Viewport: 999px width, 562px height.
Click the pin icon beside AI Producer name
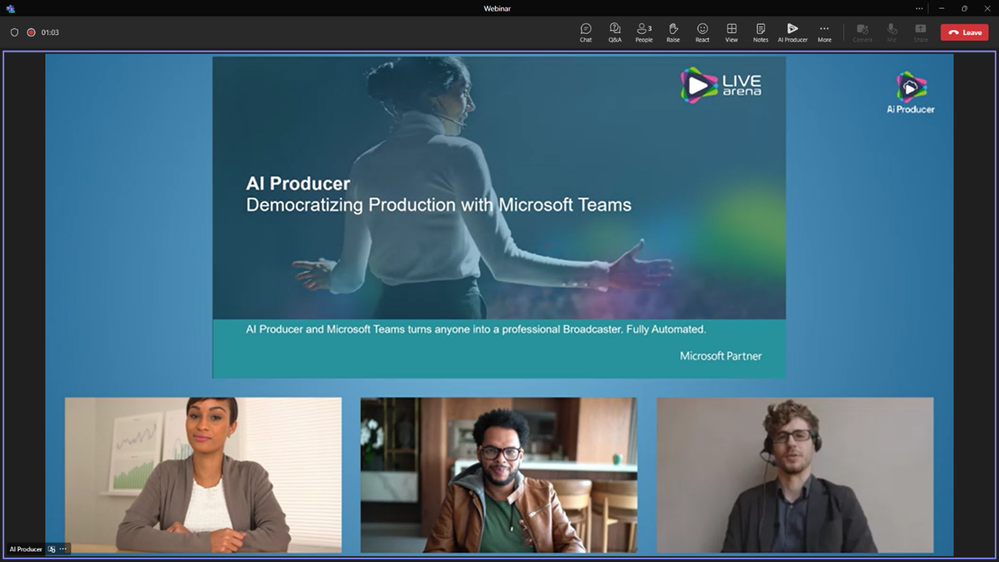[x=52, y=549]
